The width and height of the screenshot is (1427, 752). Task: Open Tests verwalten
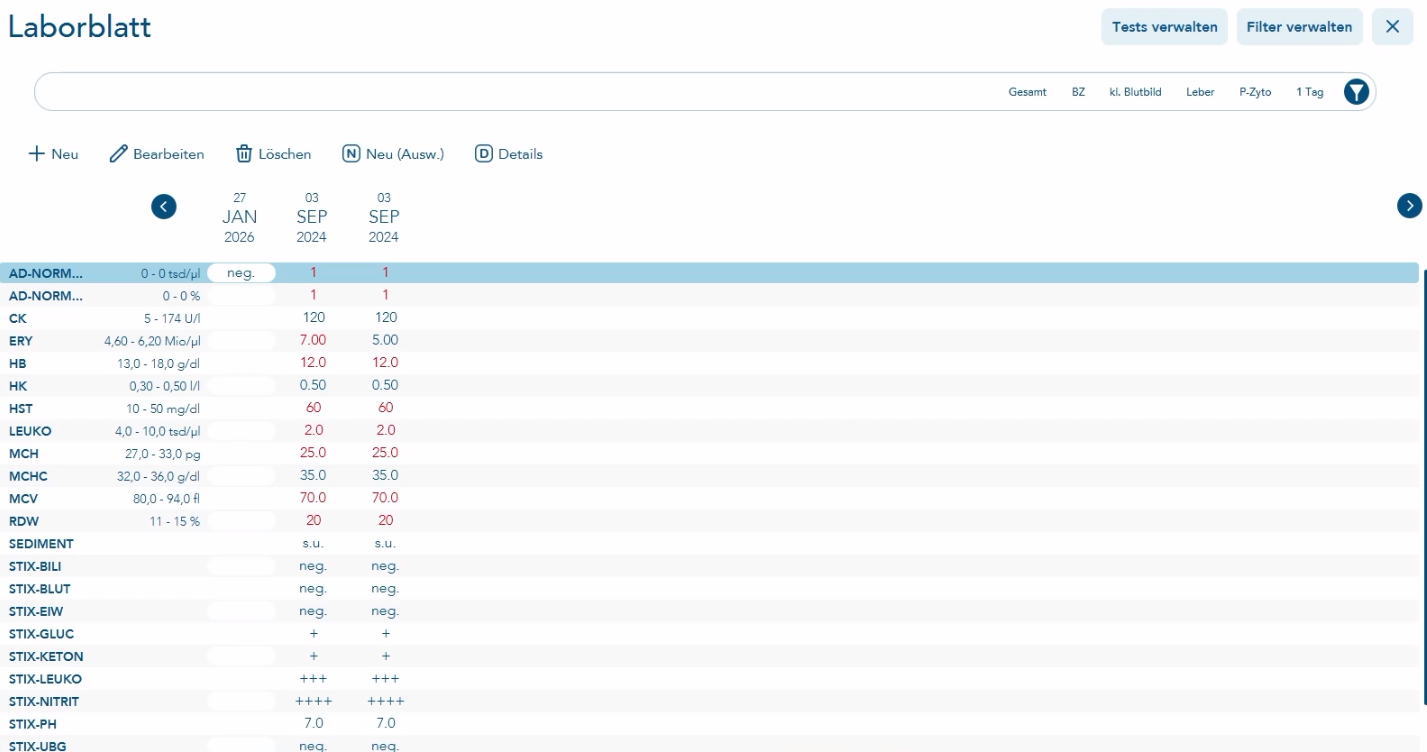pos(1164,27)
